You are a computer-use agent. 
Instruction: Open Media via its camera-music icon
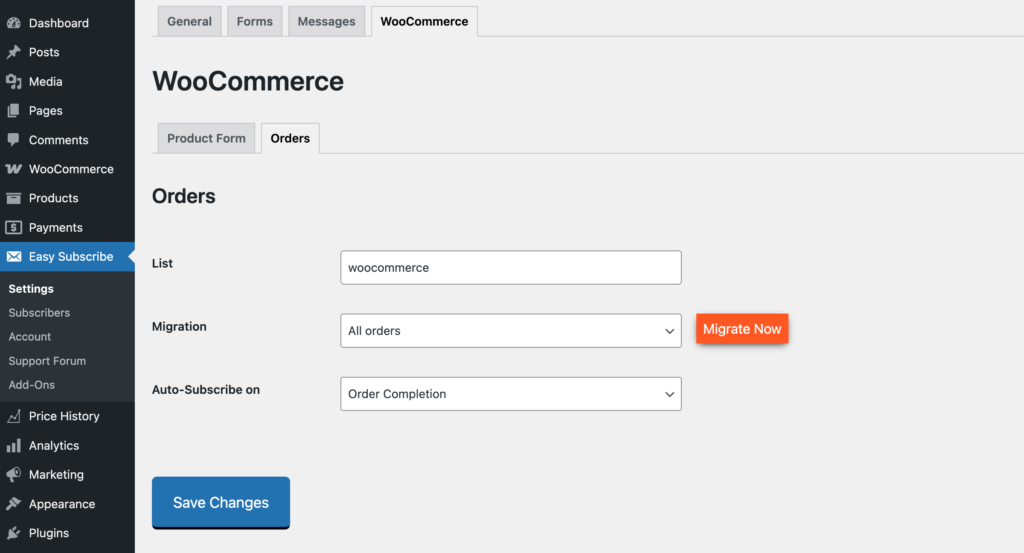(14, 82)
